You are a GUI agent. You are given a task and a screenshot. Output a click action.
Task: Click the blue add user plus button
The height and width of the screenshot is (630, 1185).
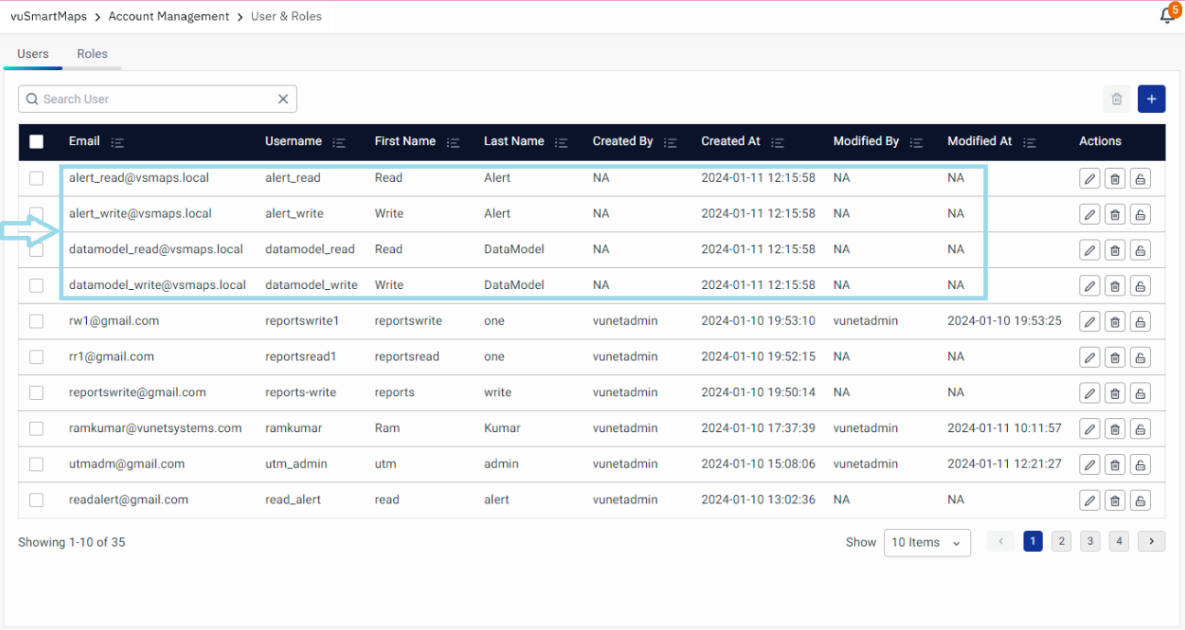point(1151,99)
